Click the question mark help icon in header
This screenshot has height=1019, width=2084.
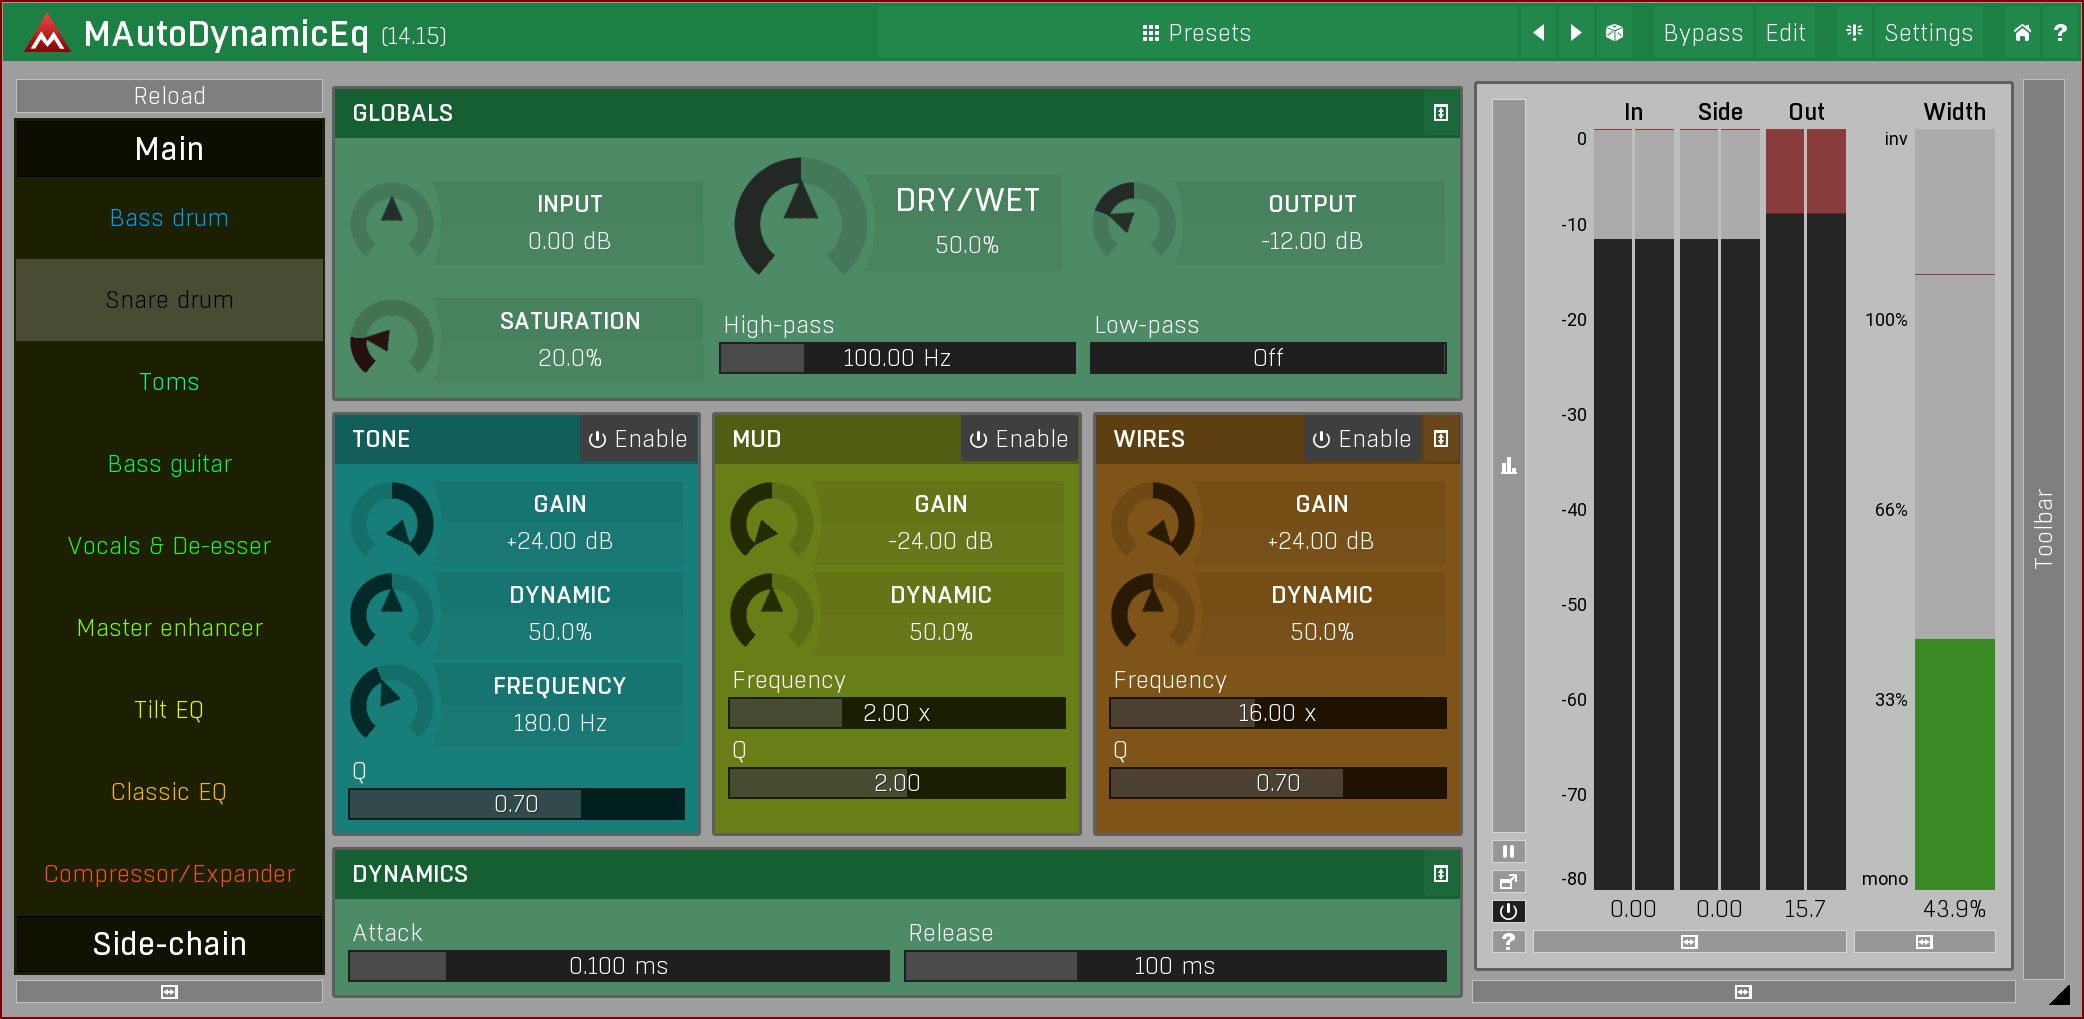click(x=2060, y=33)
